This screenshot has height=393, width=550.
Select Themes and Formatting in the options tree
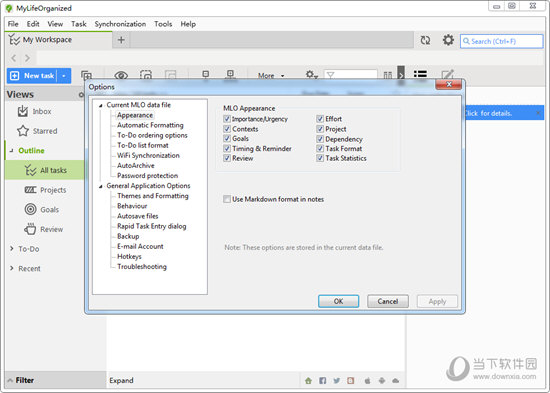[153, 196]
